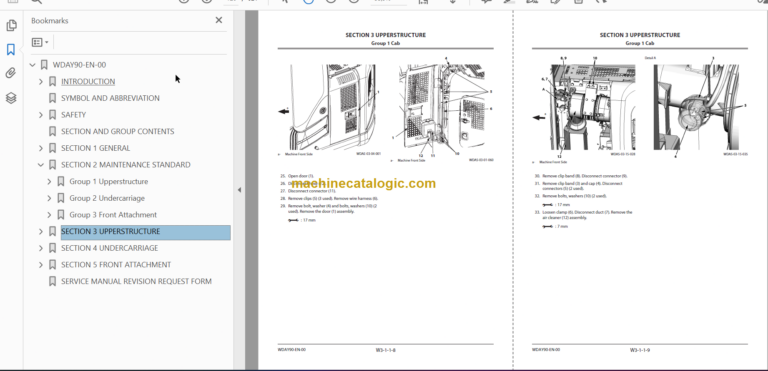This screenshot has width=768, height=371.
Task: Click the 'Bookmarks' pane title
Action: (x=49, y=21)
